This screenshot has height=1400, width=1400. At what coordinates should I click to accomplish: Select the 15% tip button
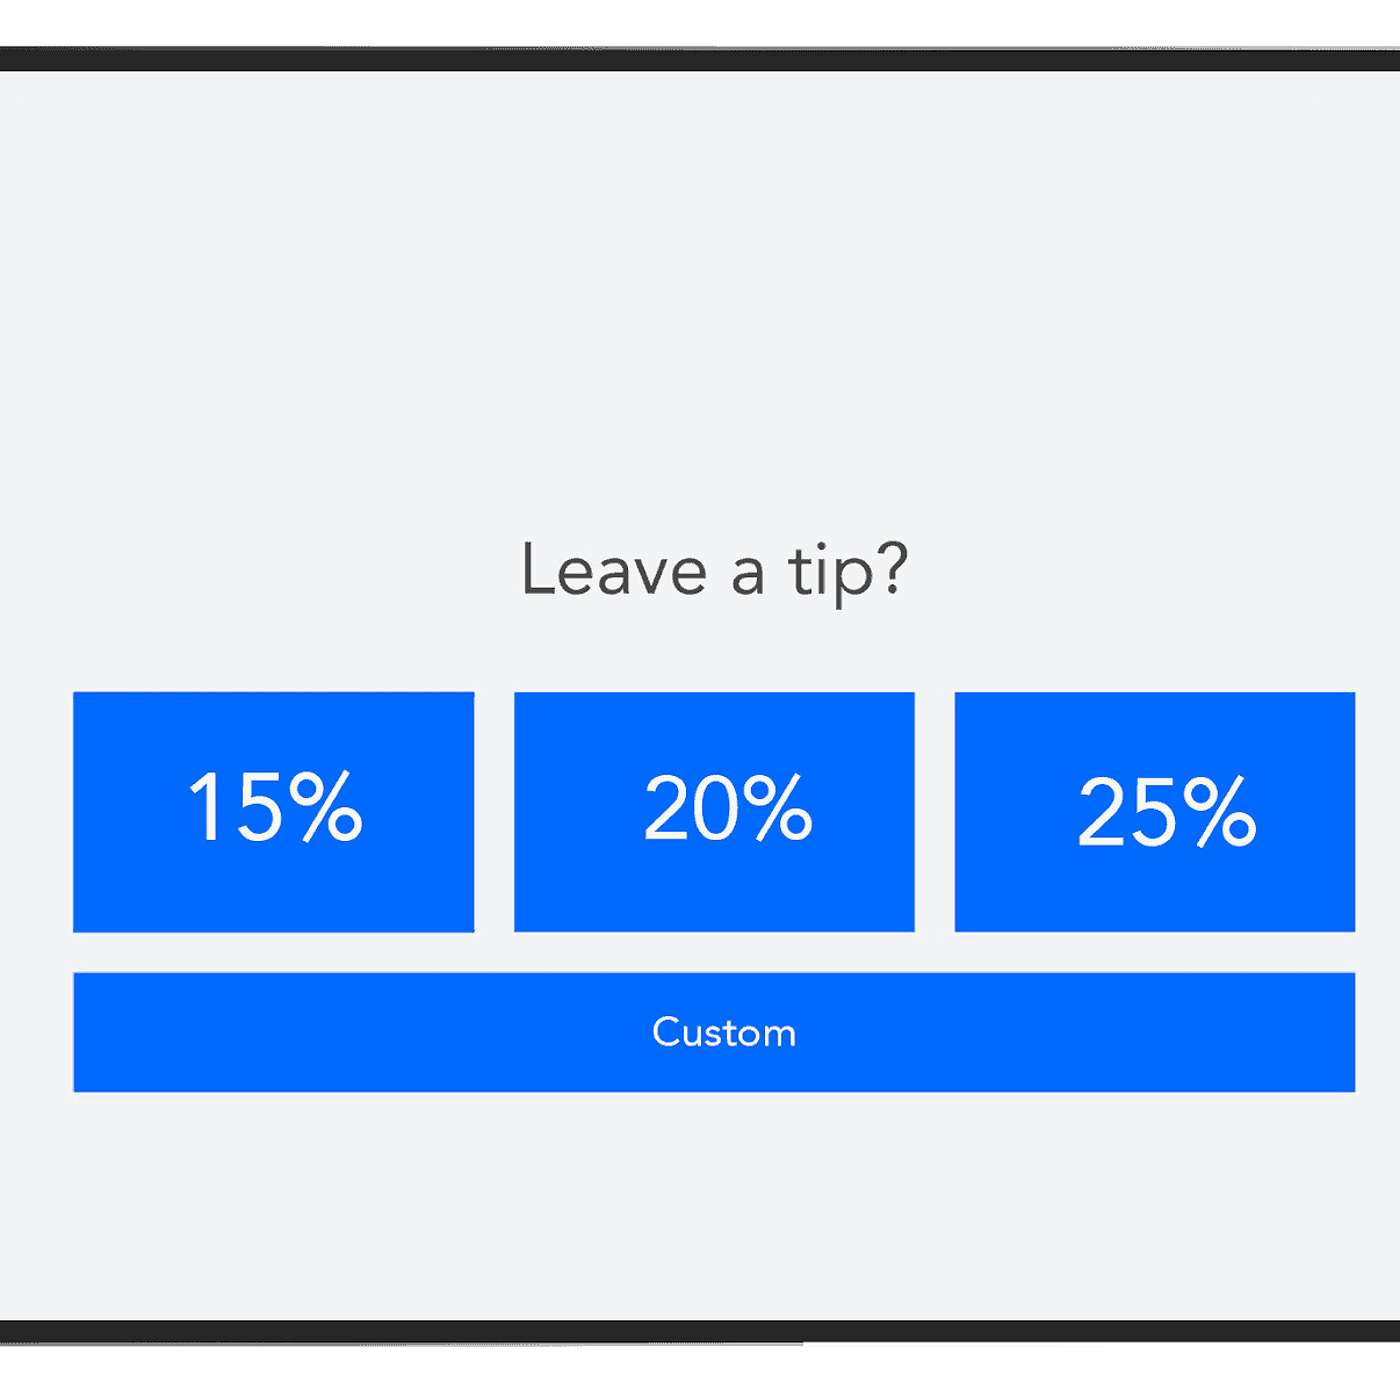(273, 811)
